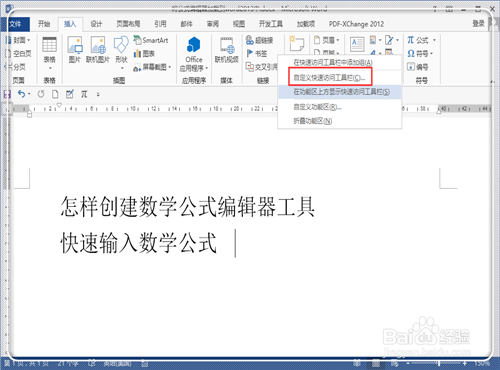This screenshot has height=370, width=500.
Task: Insert a blank page with 空白页
Action: point(19,53)
